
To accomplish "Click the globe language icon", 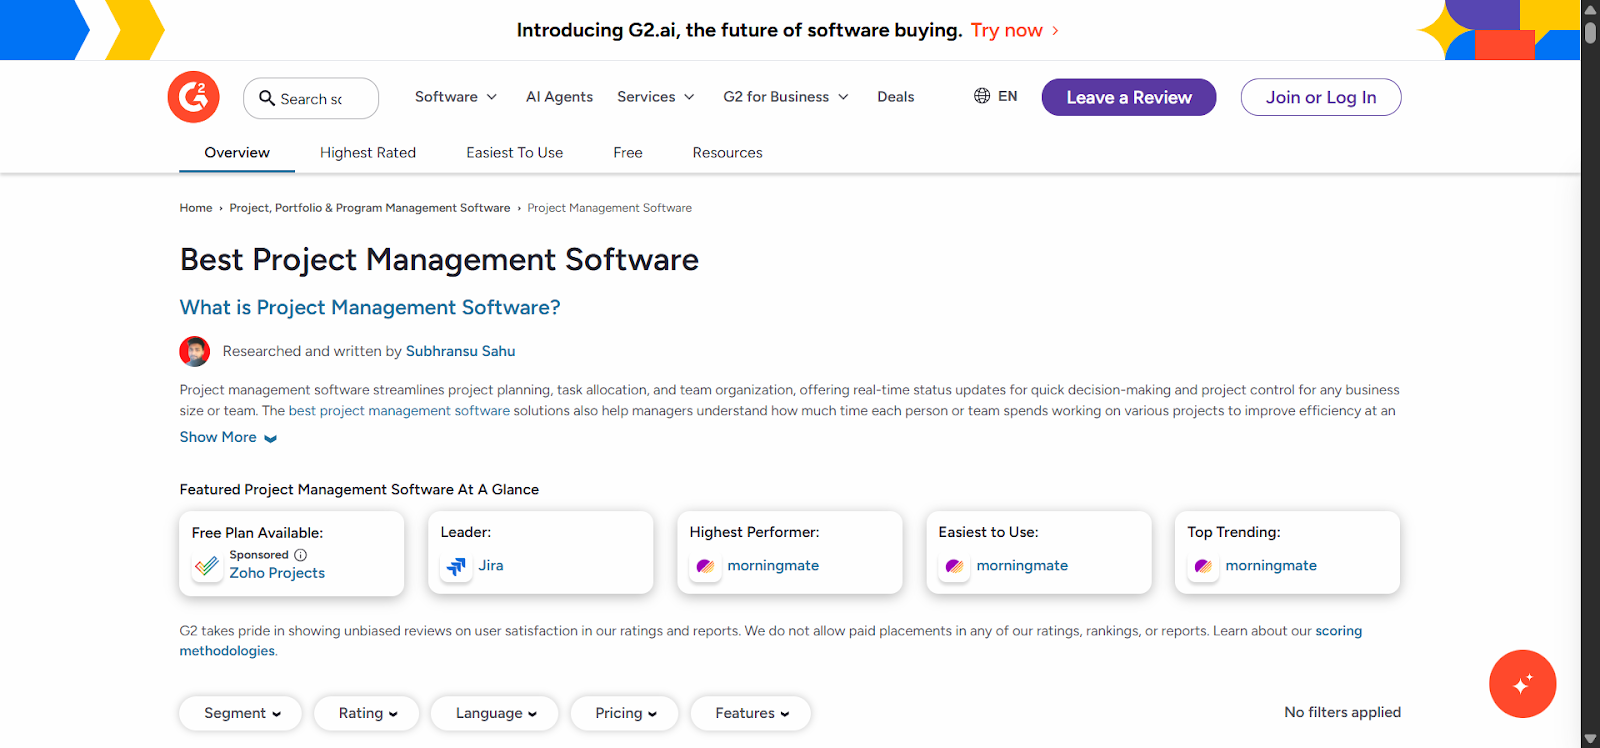I will [x=982, y=96].
